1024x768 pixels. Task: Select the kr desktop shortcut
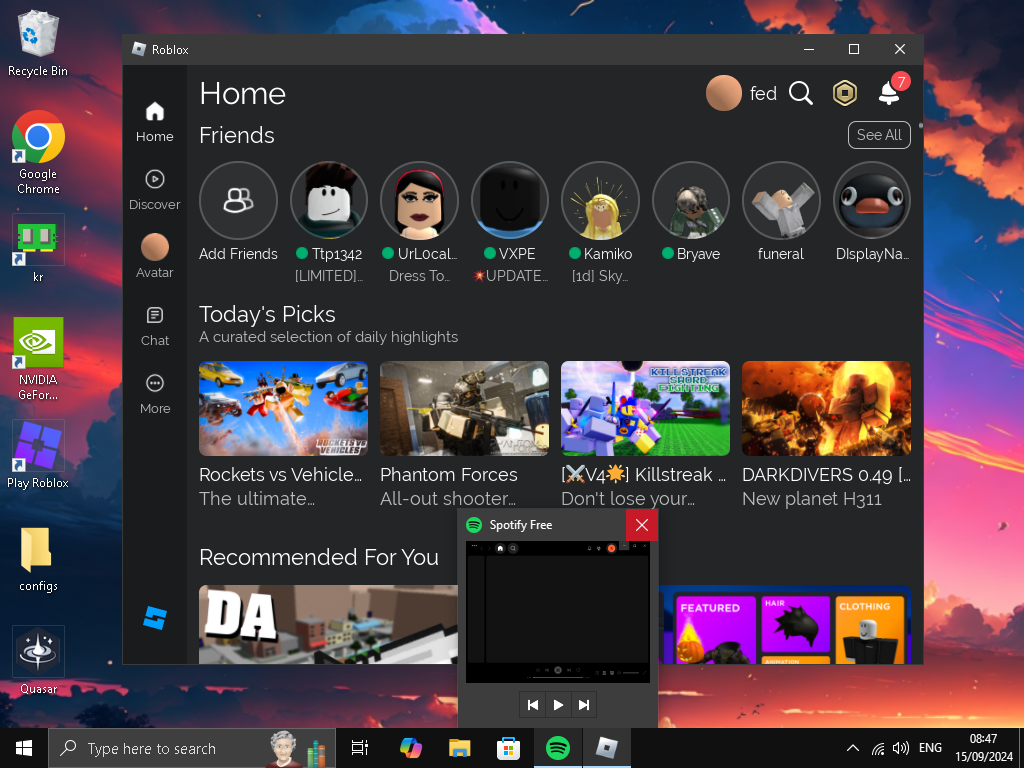click(38, 248)
